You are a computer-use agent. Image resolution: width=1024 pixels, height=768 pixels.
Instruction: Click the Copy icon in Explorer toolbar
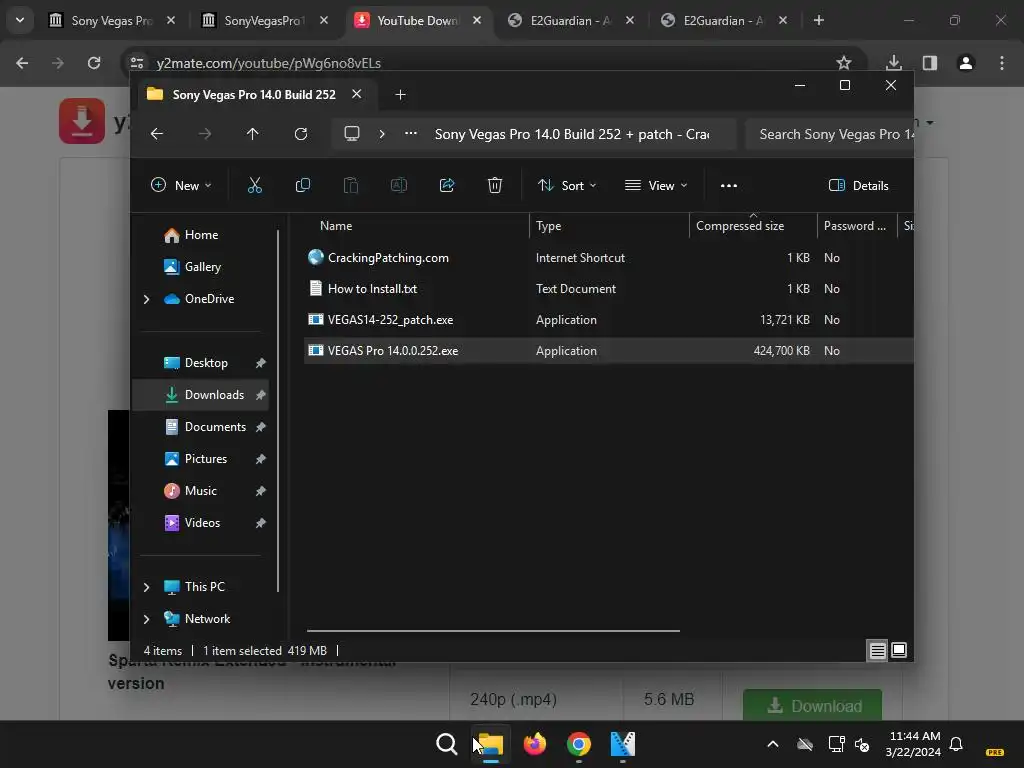coord(302,185)
